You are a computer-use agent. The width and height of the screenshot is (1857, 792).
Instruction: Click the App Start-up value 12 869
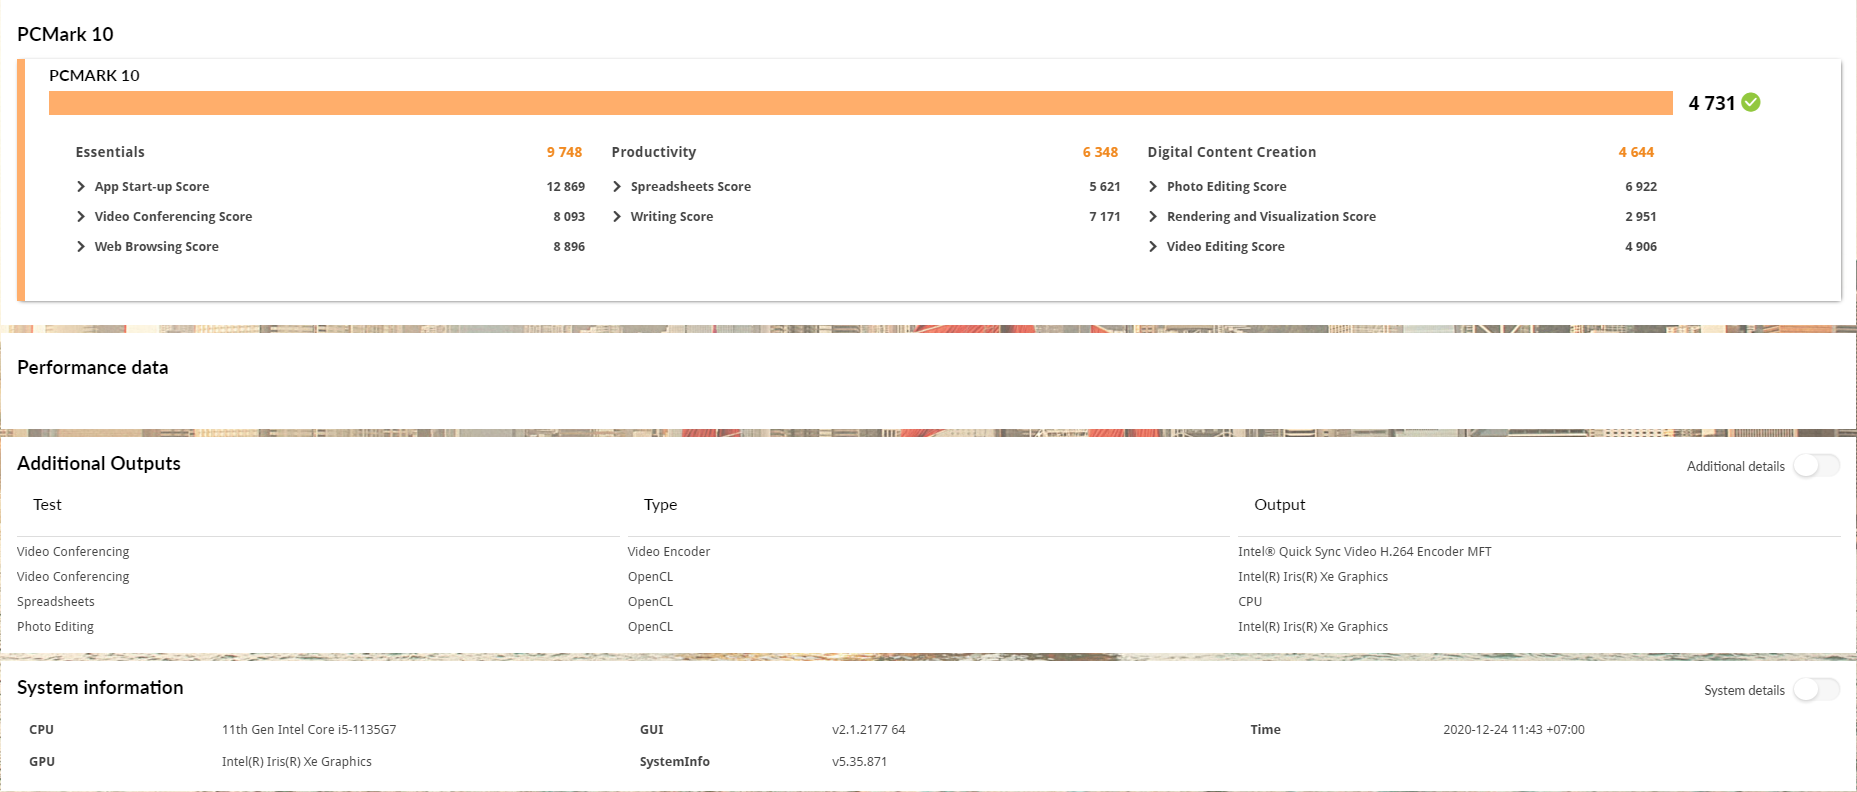point(566,187)
